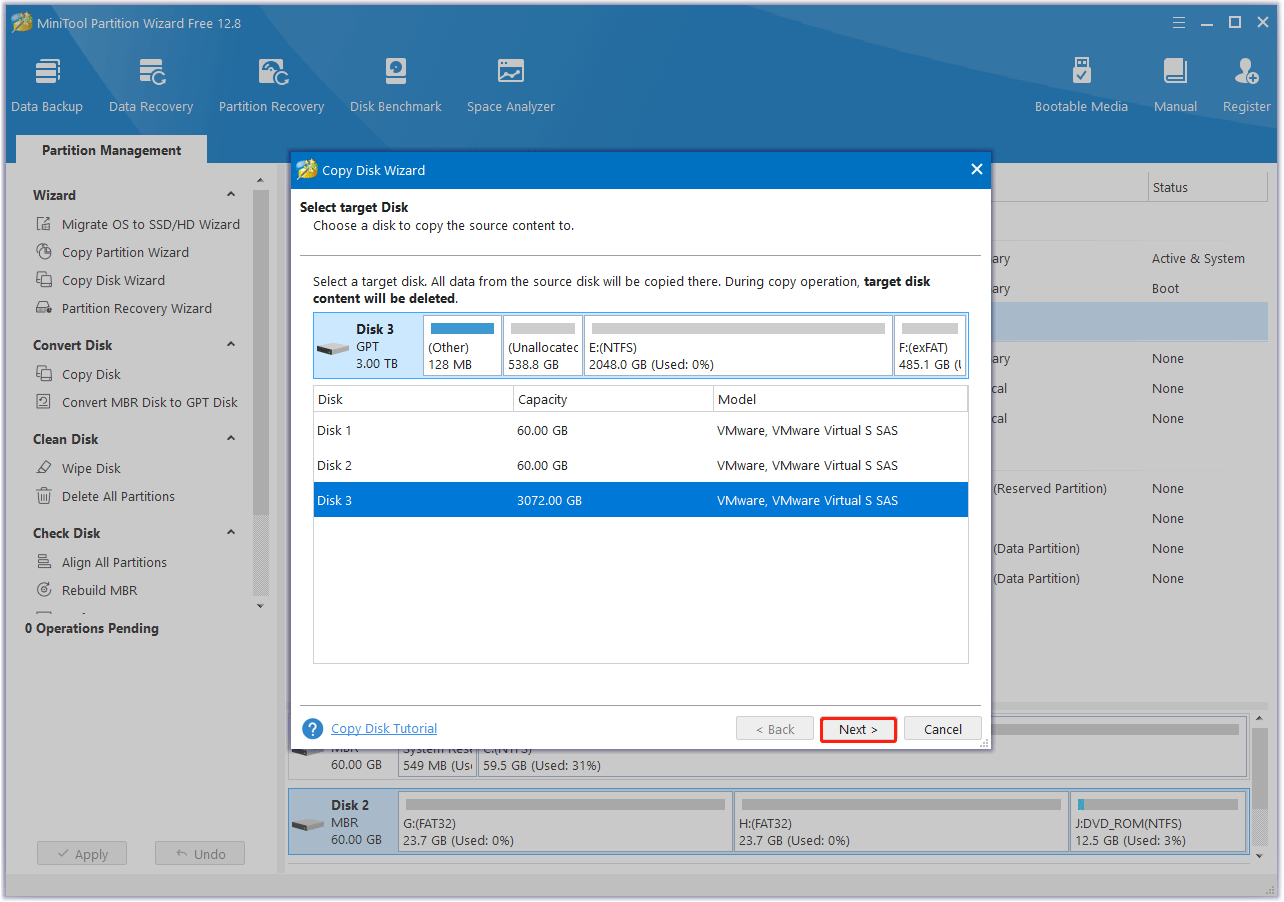Launch Data Recovery
Screen dimensions: 1284x902
tap(150, 82)
